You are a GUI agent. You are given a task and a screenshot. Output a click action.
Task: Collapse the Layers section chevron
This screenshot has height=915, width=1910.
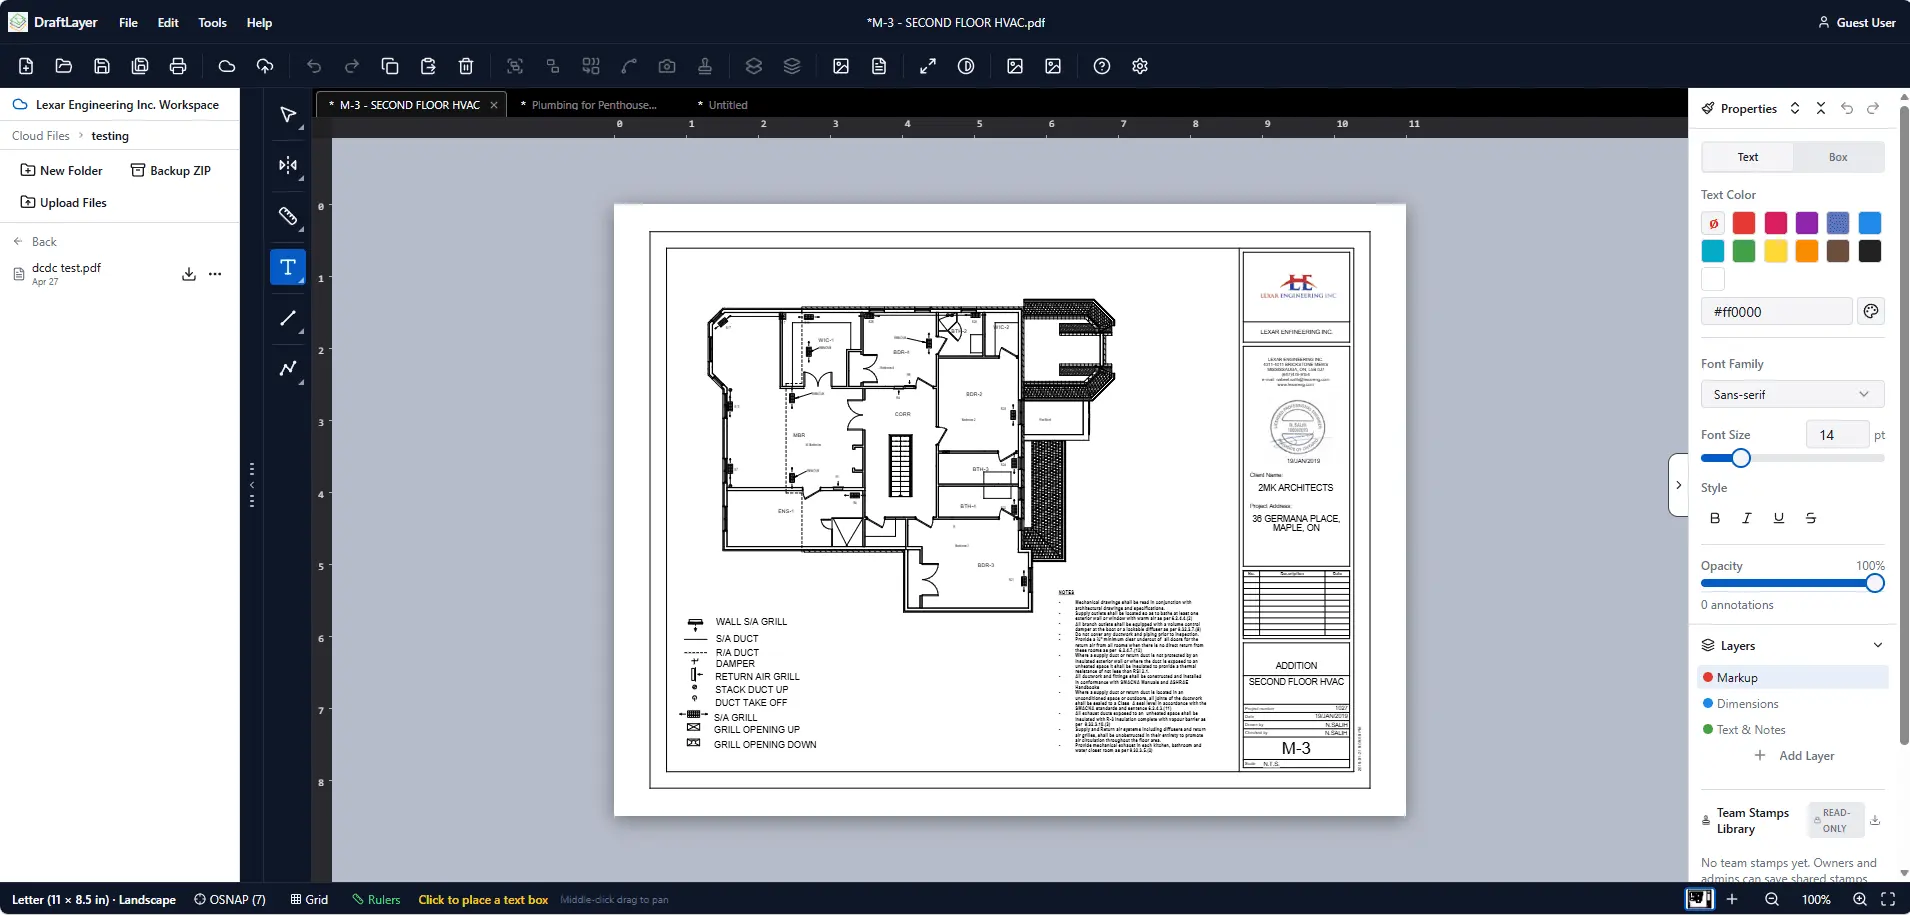pyautogui.click(x=1878, y=645)
